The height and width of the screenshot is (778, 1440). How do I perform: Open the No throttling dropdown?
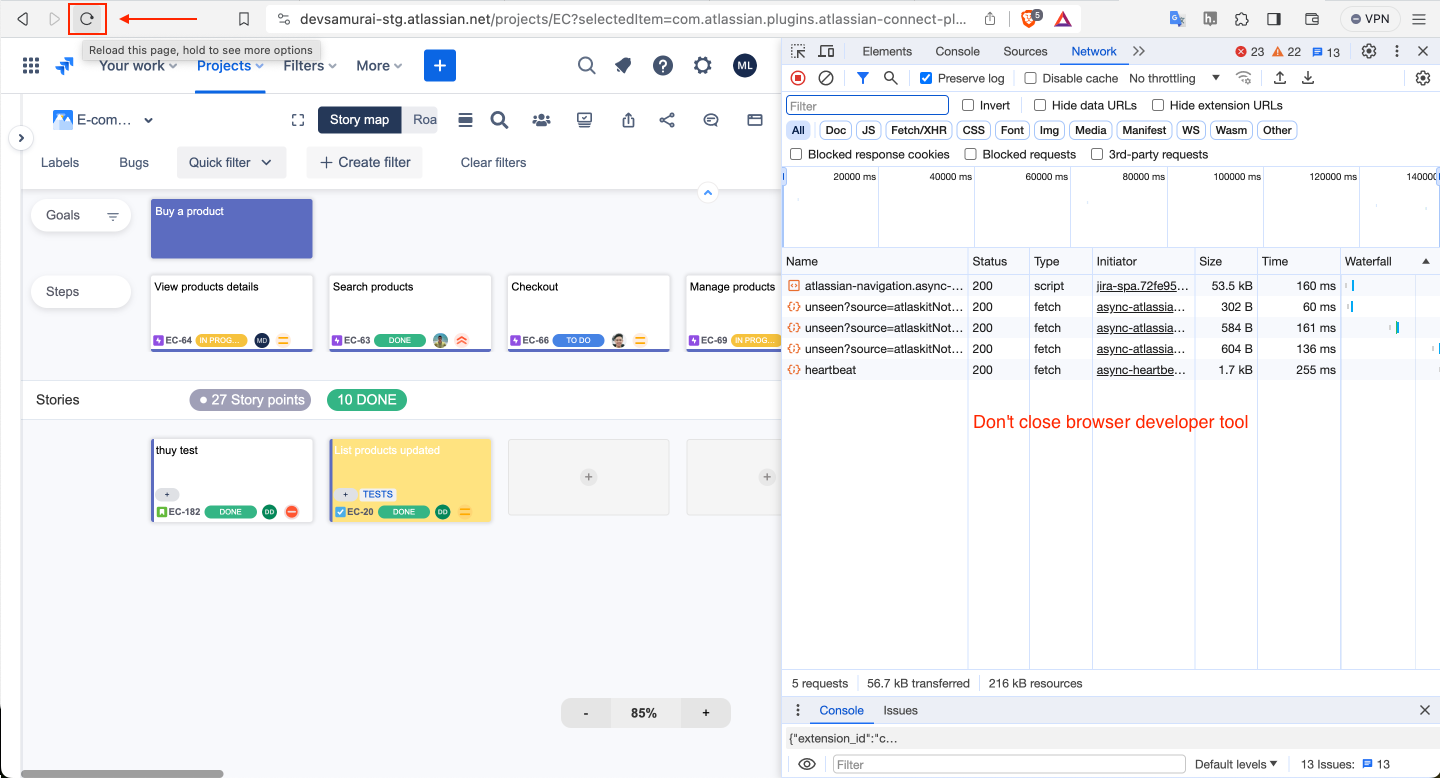(1175, 78)
